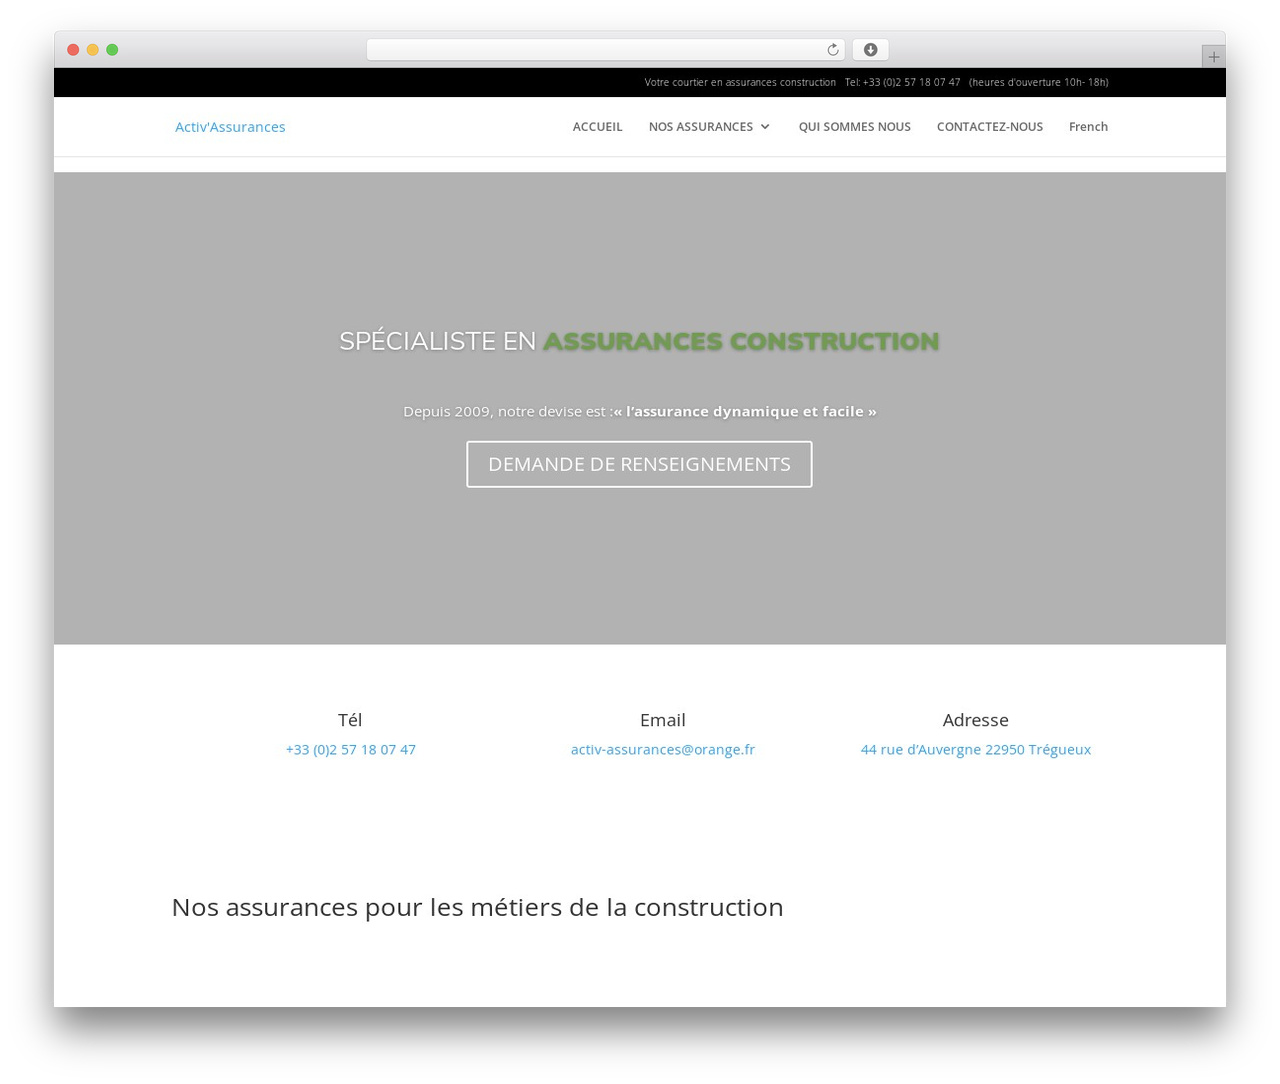Select the top bar phone number text
The image size is (1280, 1084).
point(902,82)
